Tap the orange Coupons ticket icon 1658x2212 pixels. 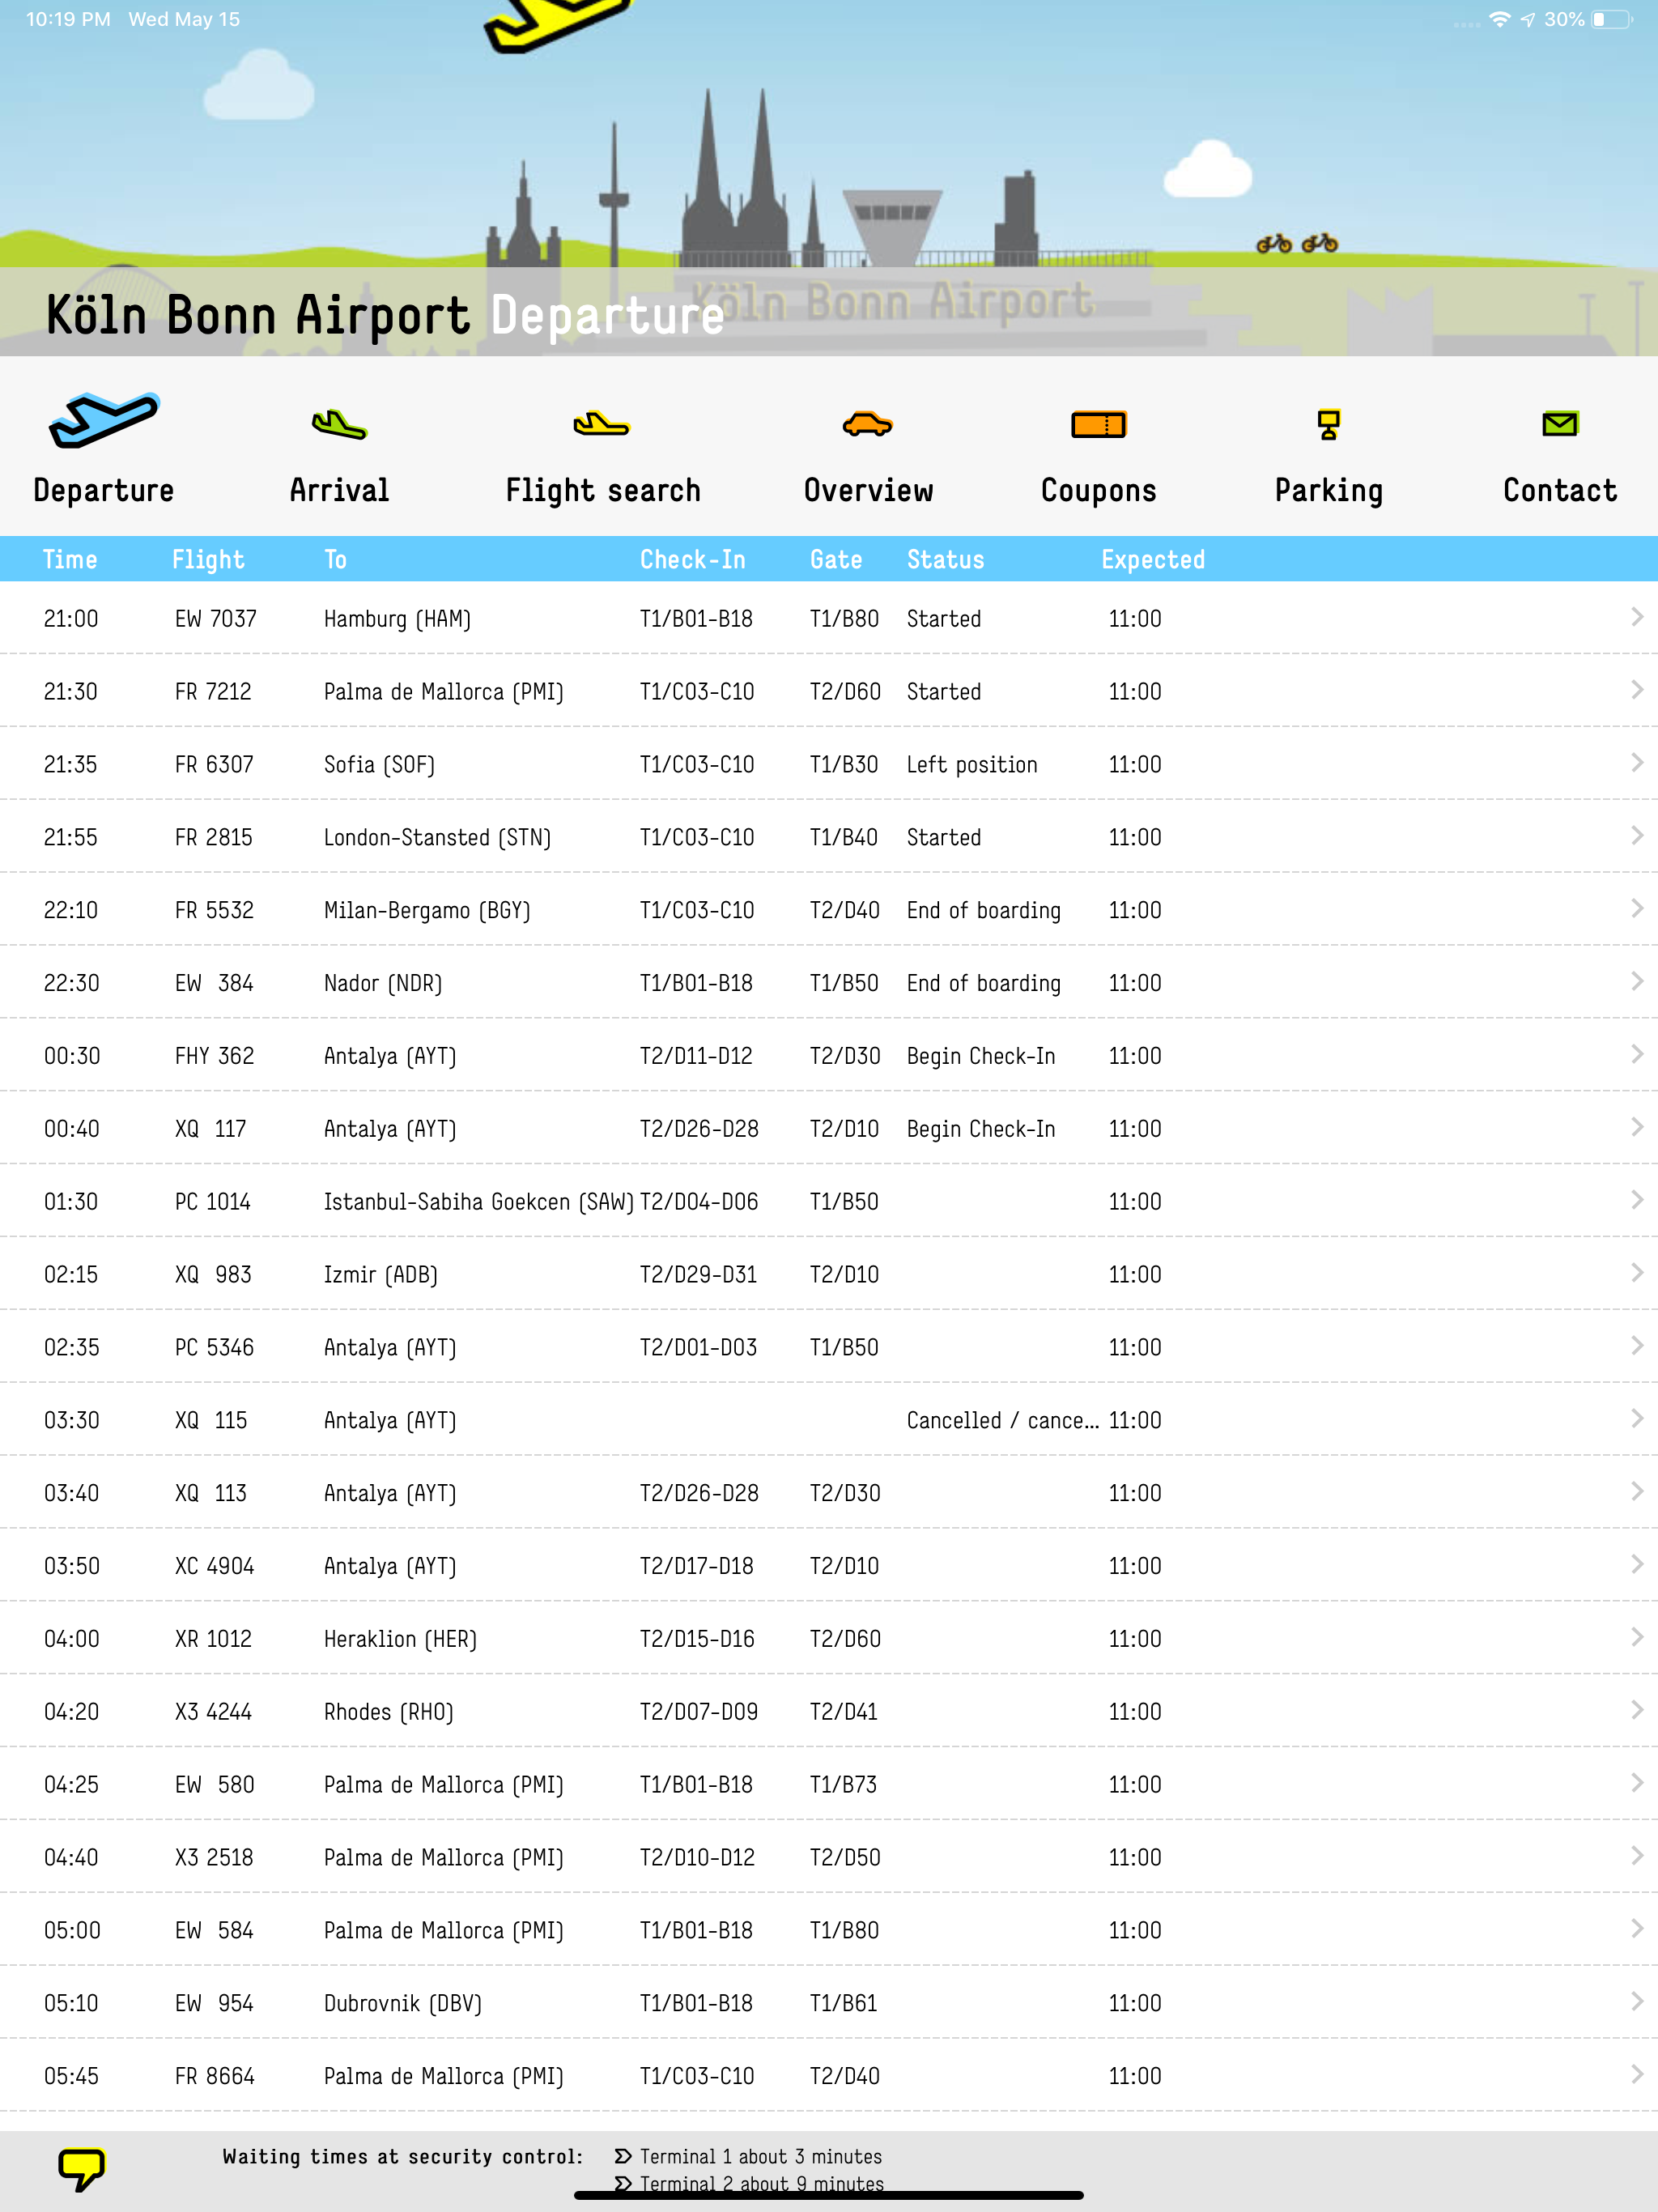(x=1098, y=425)
